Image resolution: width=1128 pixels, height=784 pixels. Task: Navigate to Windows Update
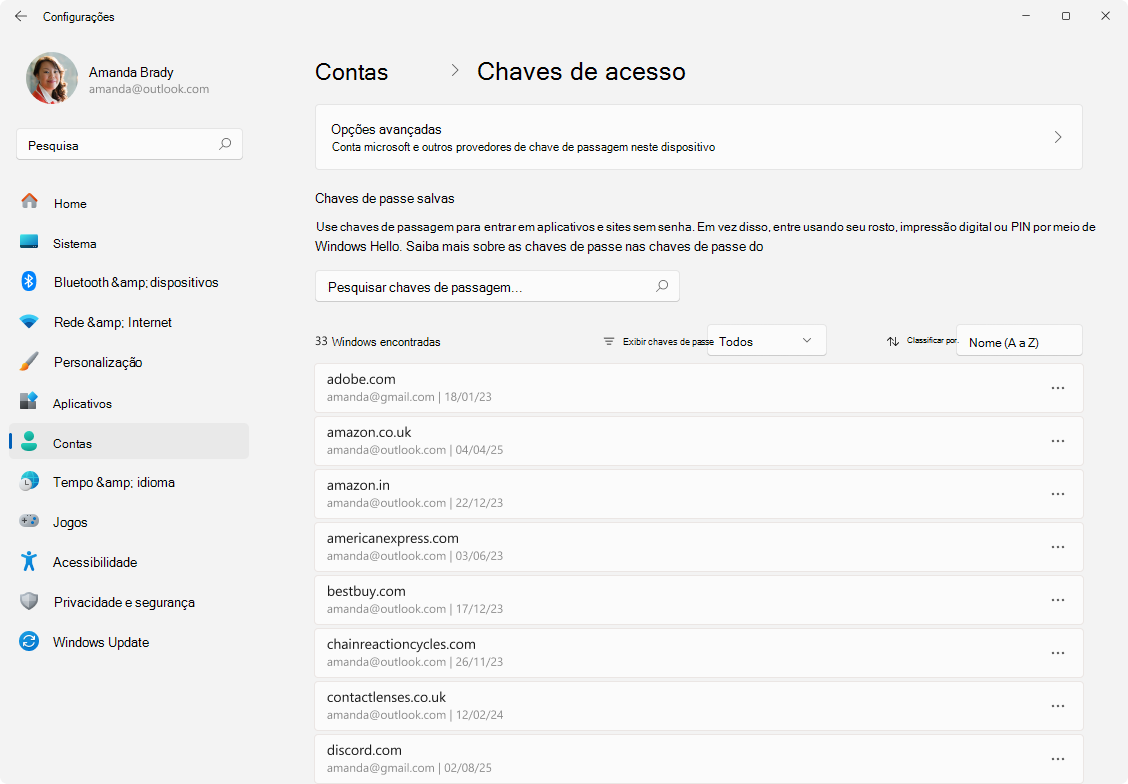point(129,642)
